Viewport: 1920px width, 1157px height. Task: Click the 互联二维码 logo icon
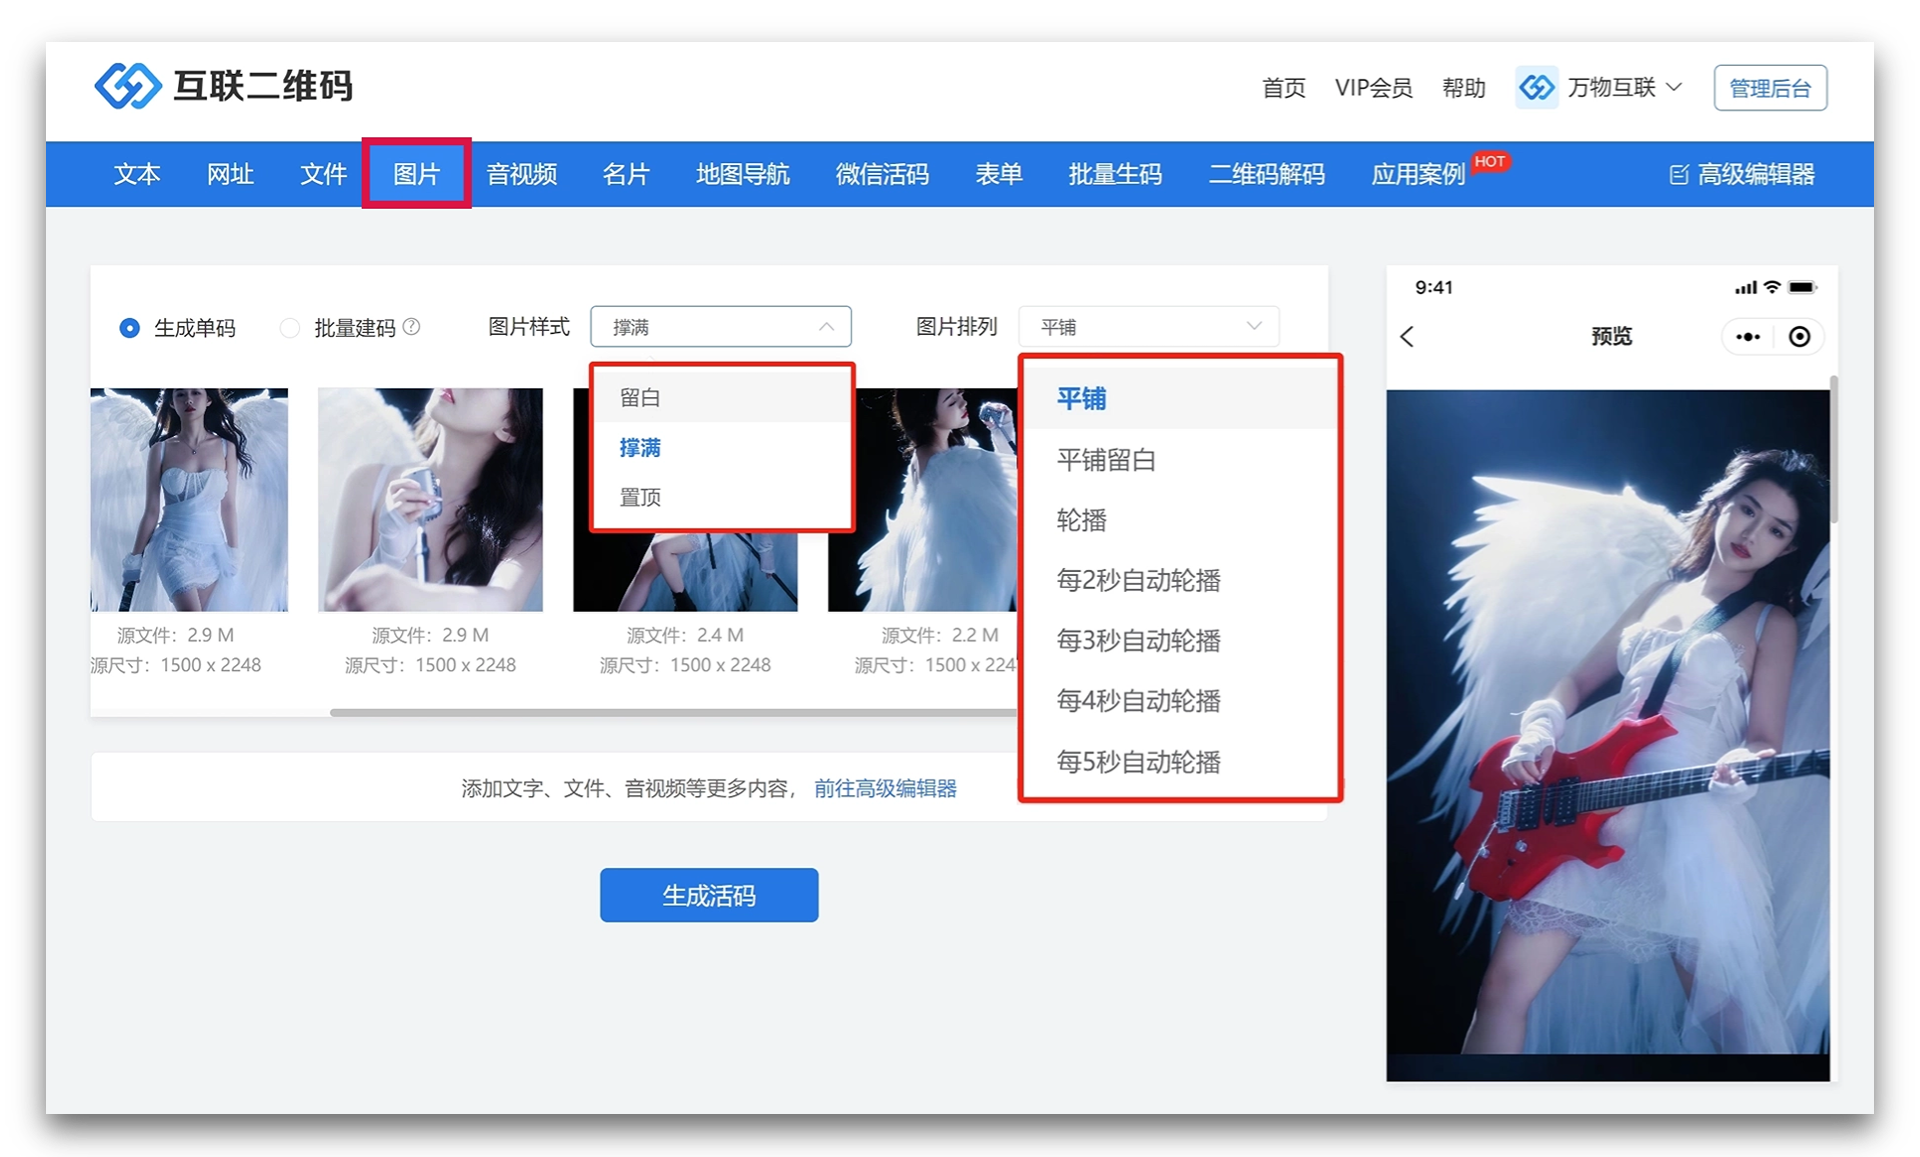[127, 86]
